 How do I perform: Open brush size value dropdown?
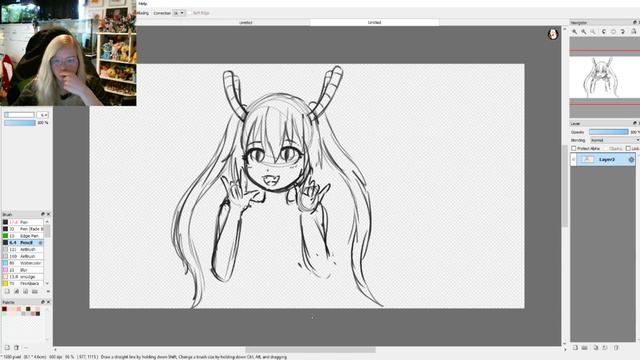[x=42, y=115]
